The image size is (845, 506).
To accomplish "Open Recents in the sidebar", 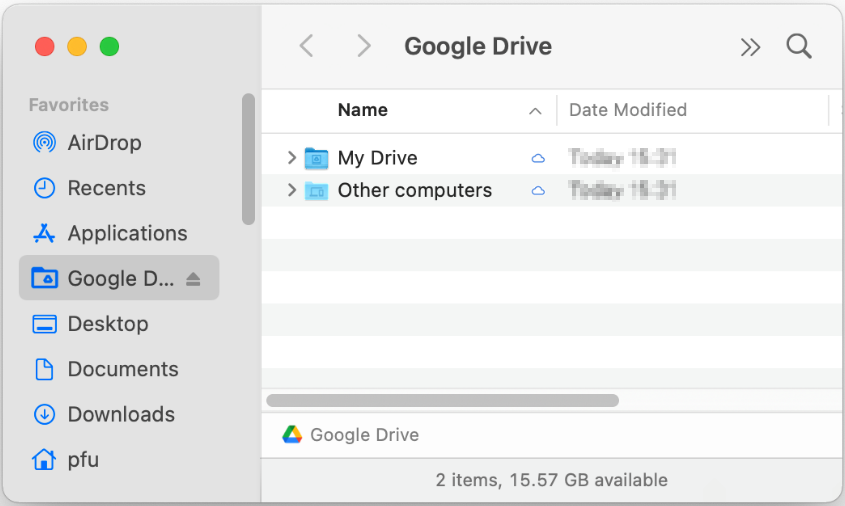I will tap(106, 188).
